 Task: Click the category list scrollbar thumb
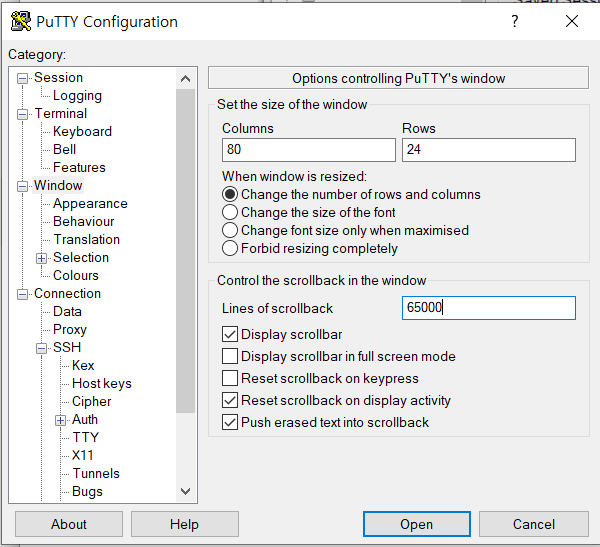click(186, 251)
